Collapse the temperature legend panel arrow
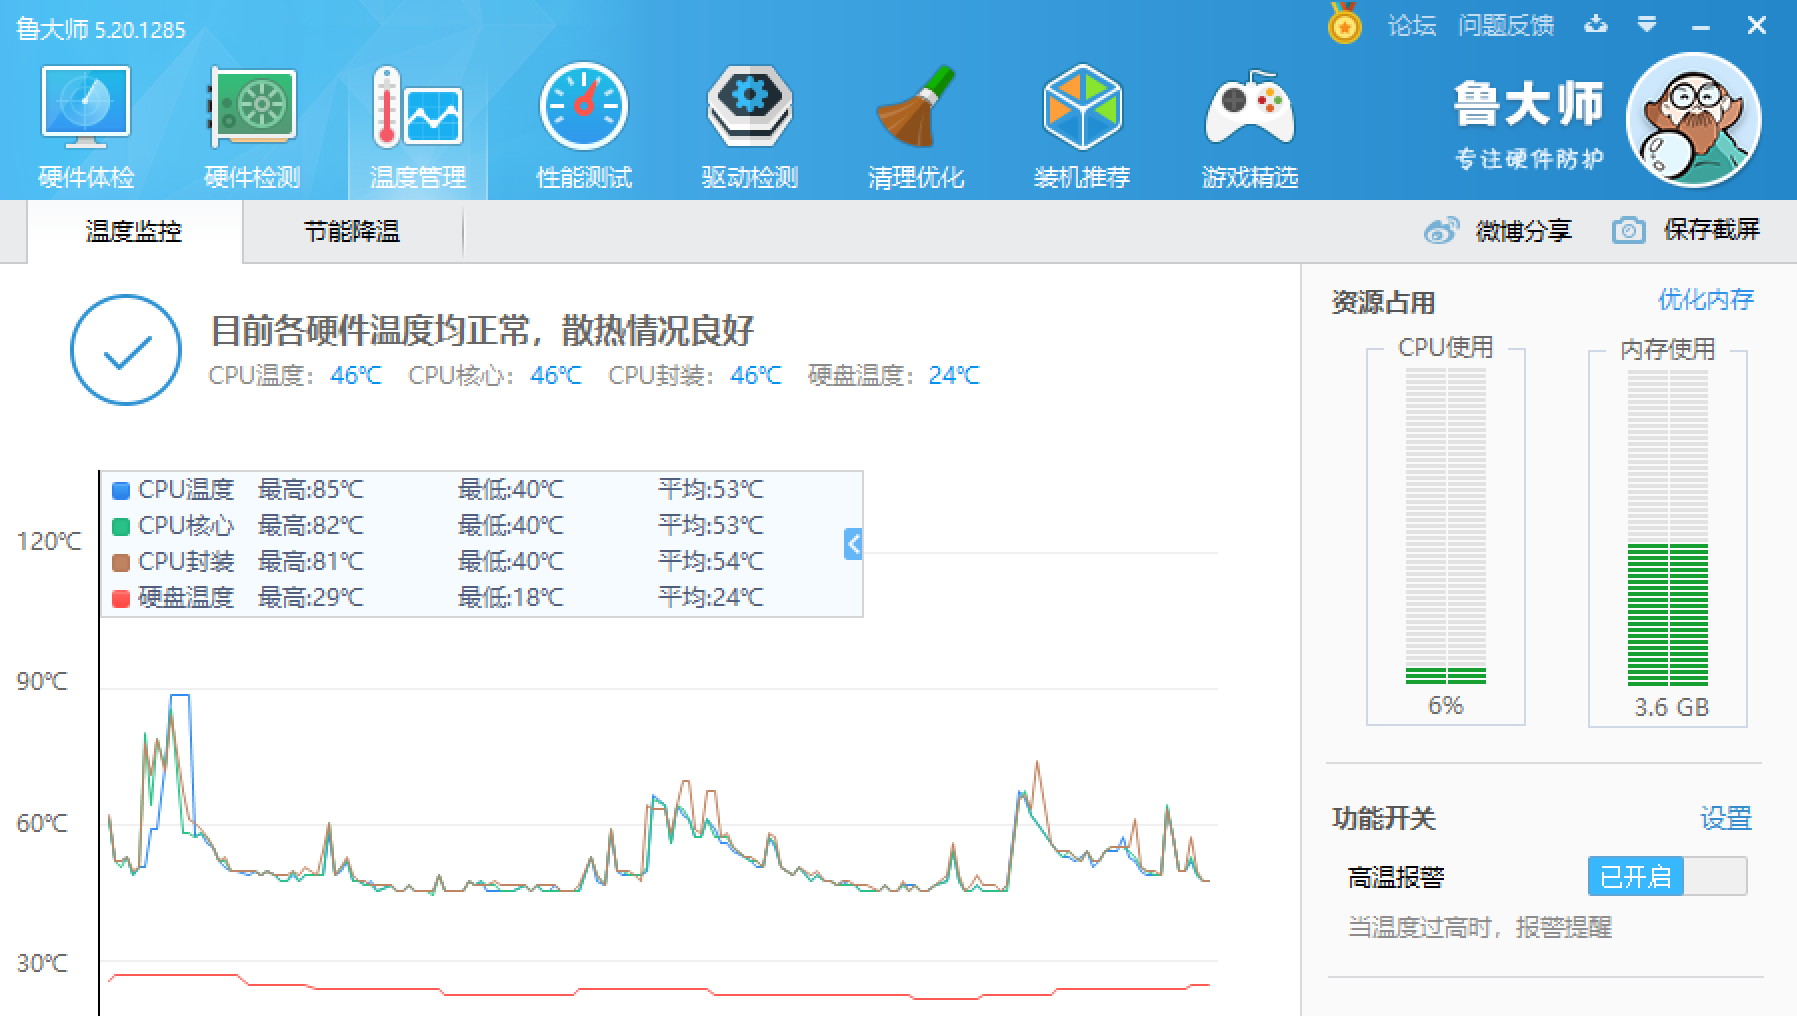 coord(853,544)
